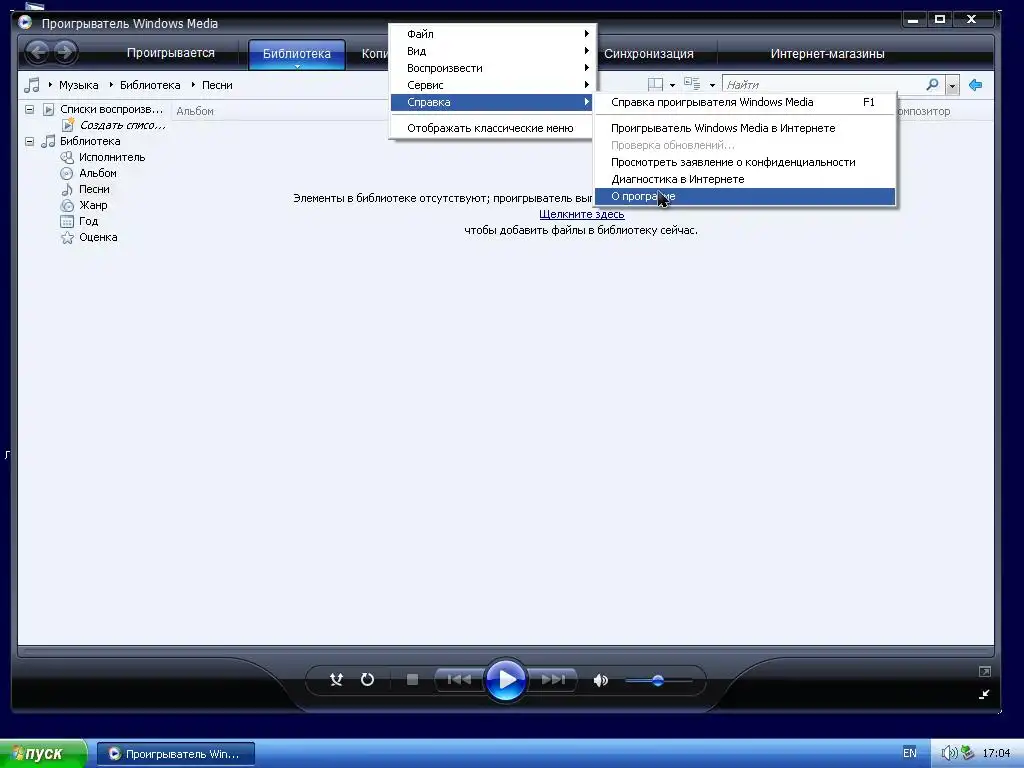
Task: Click Библиотека in the breadcrumb path
Action: point(150,85)
